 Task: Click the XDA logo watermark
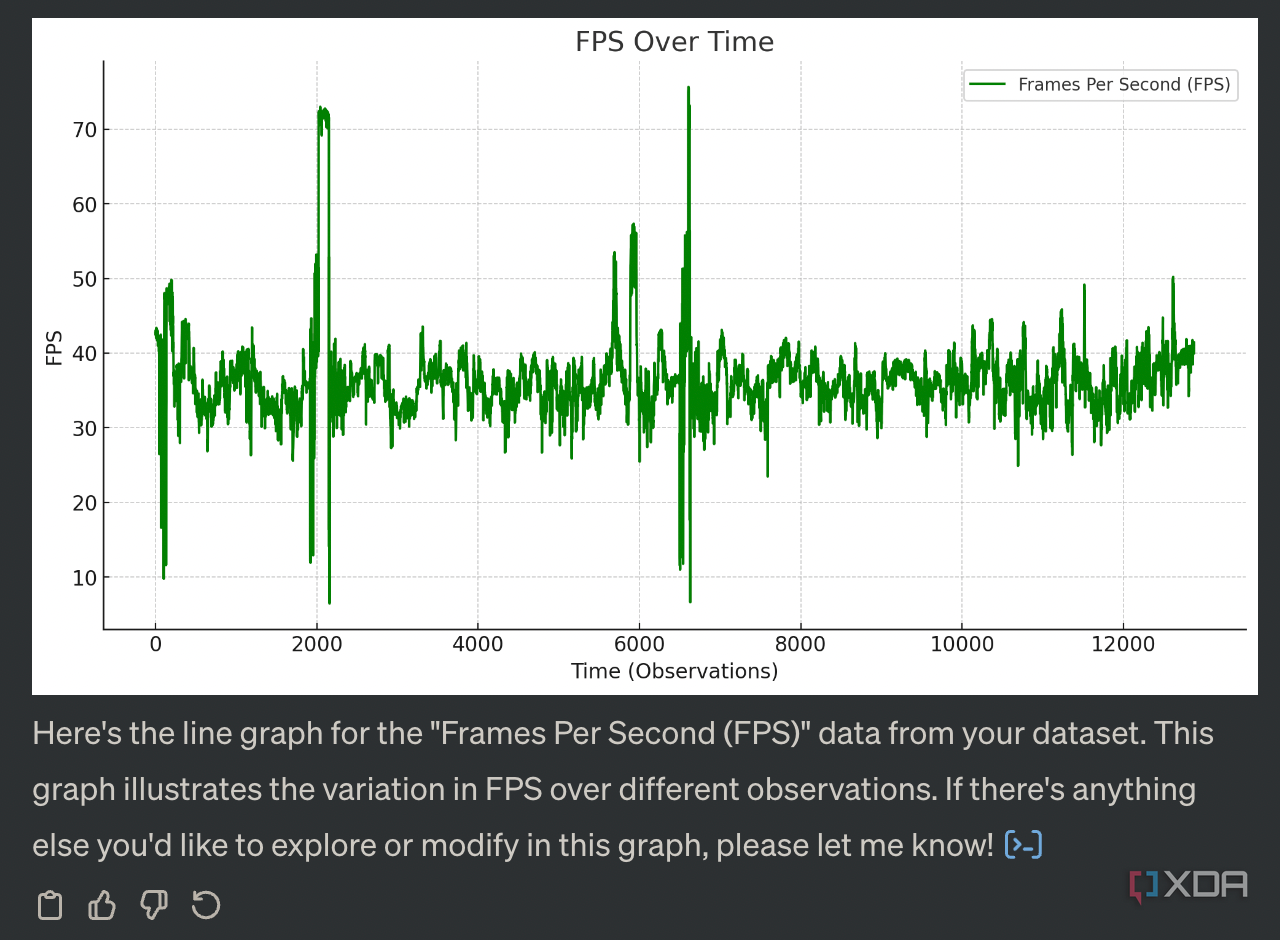[x=1189, y=885]
